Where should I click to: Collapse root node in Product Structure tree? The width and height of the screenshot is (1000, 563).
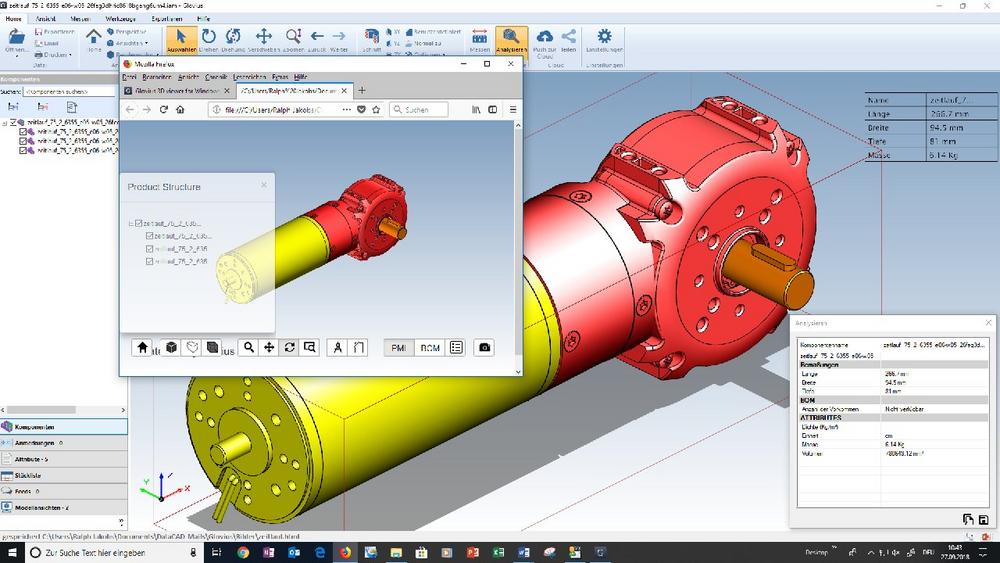click(130, 223)
